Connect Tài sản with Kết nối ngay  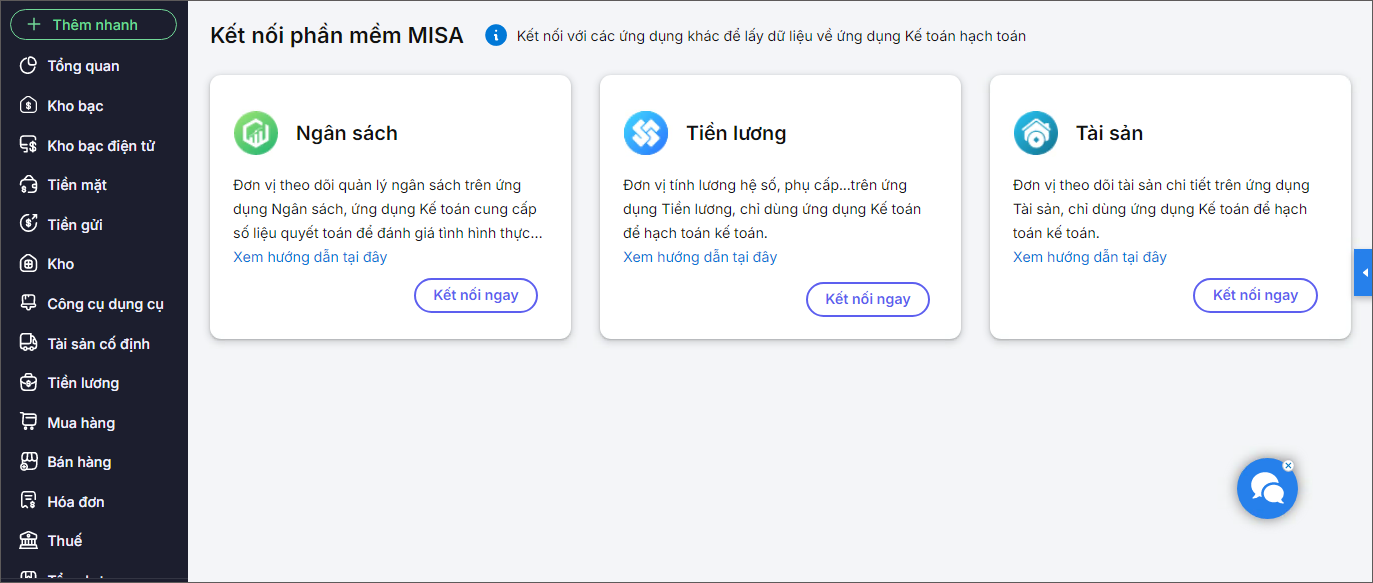[x=1255, y=295]
